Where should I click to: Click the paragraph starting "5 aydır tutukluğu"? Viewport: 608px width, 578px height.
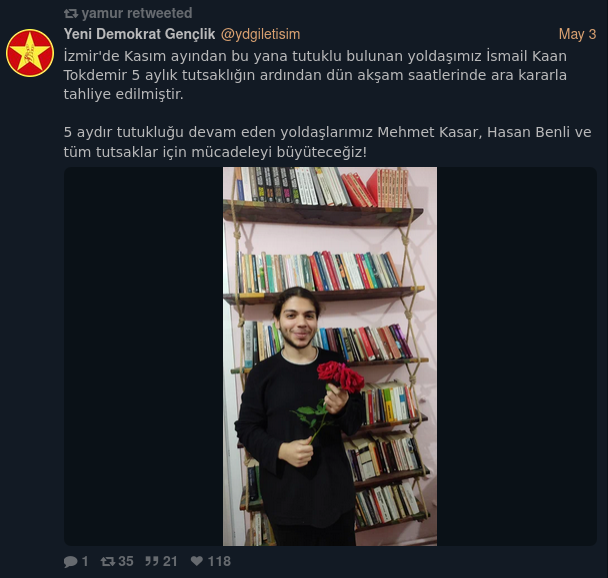328,142
